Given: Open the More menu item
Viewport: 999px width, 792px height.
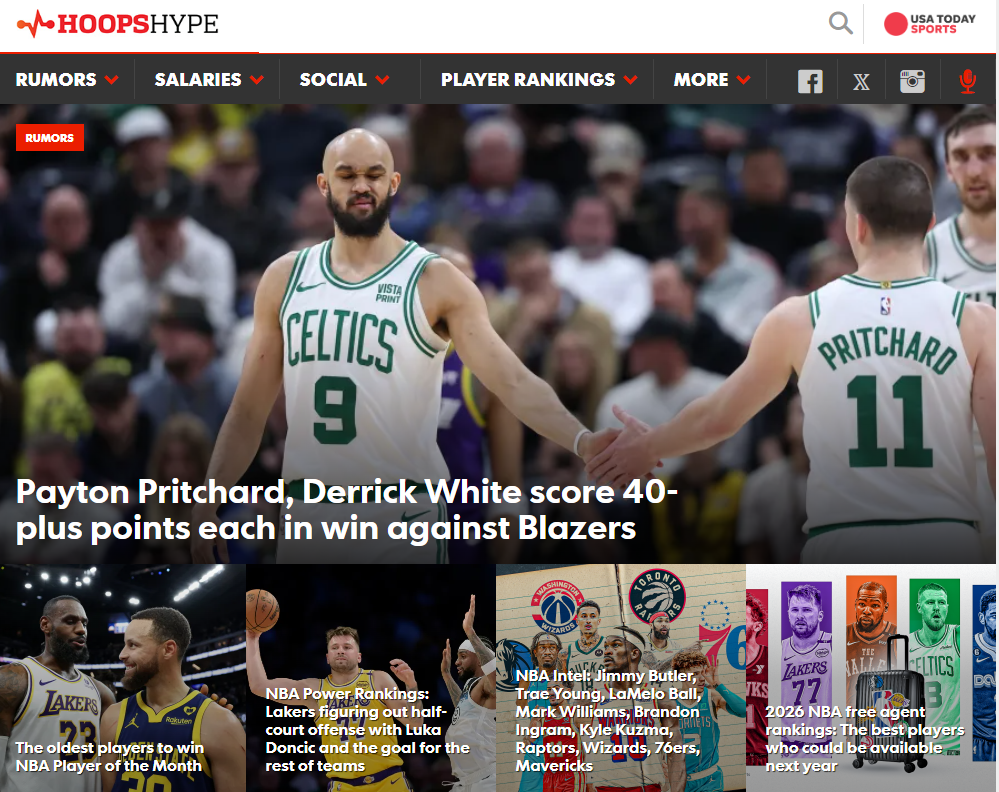Looking at the screenshot, I should click(701, 80).
